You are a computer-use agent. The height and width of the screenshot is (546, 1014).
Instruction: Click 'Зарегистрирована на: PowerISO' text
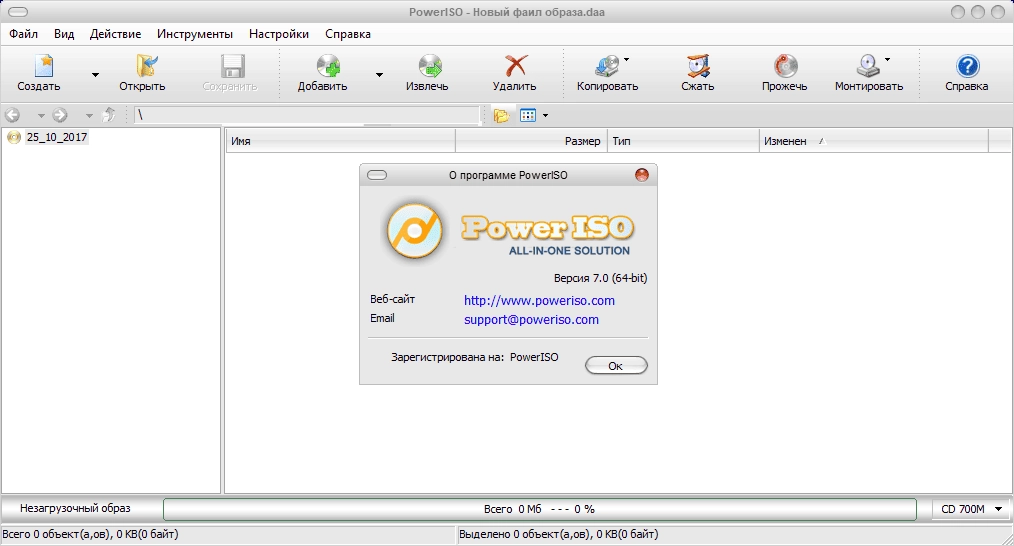(x=475, y=357)
